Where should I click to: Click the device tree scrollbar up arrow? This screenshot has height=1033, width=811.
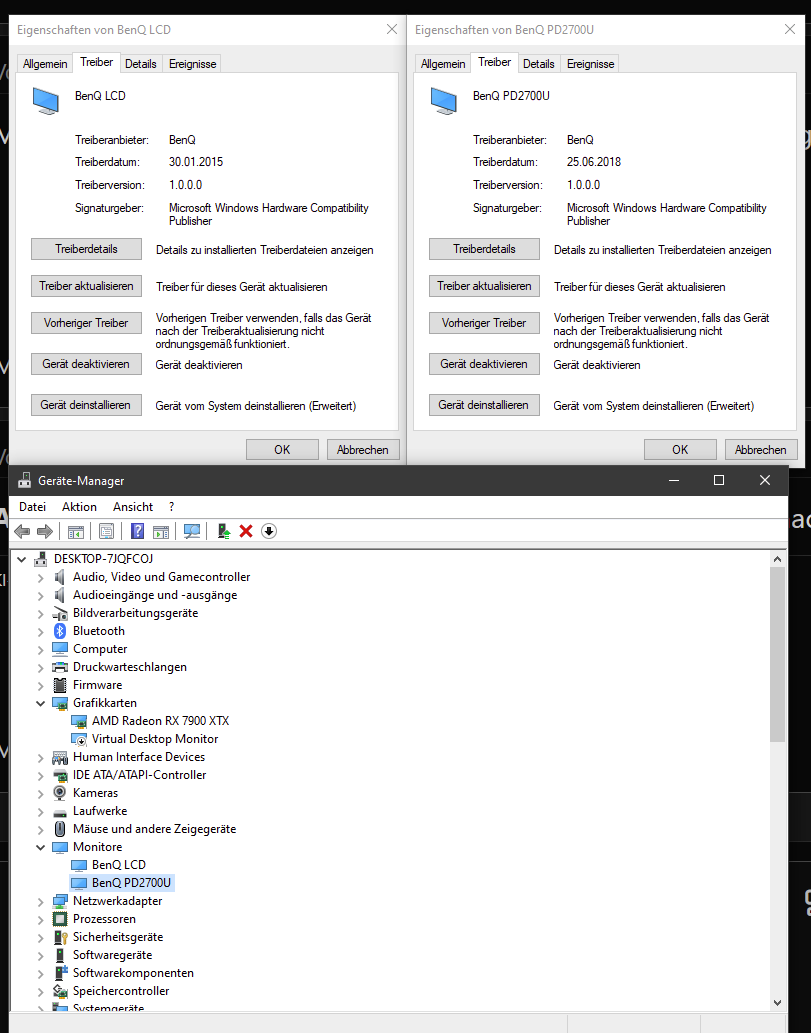tap(777, 559)
